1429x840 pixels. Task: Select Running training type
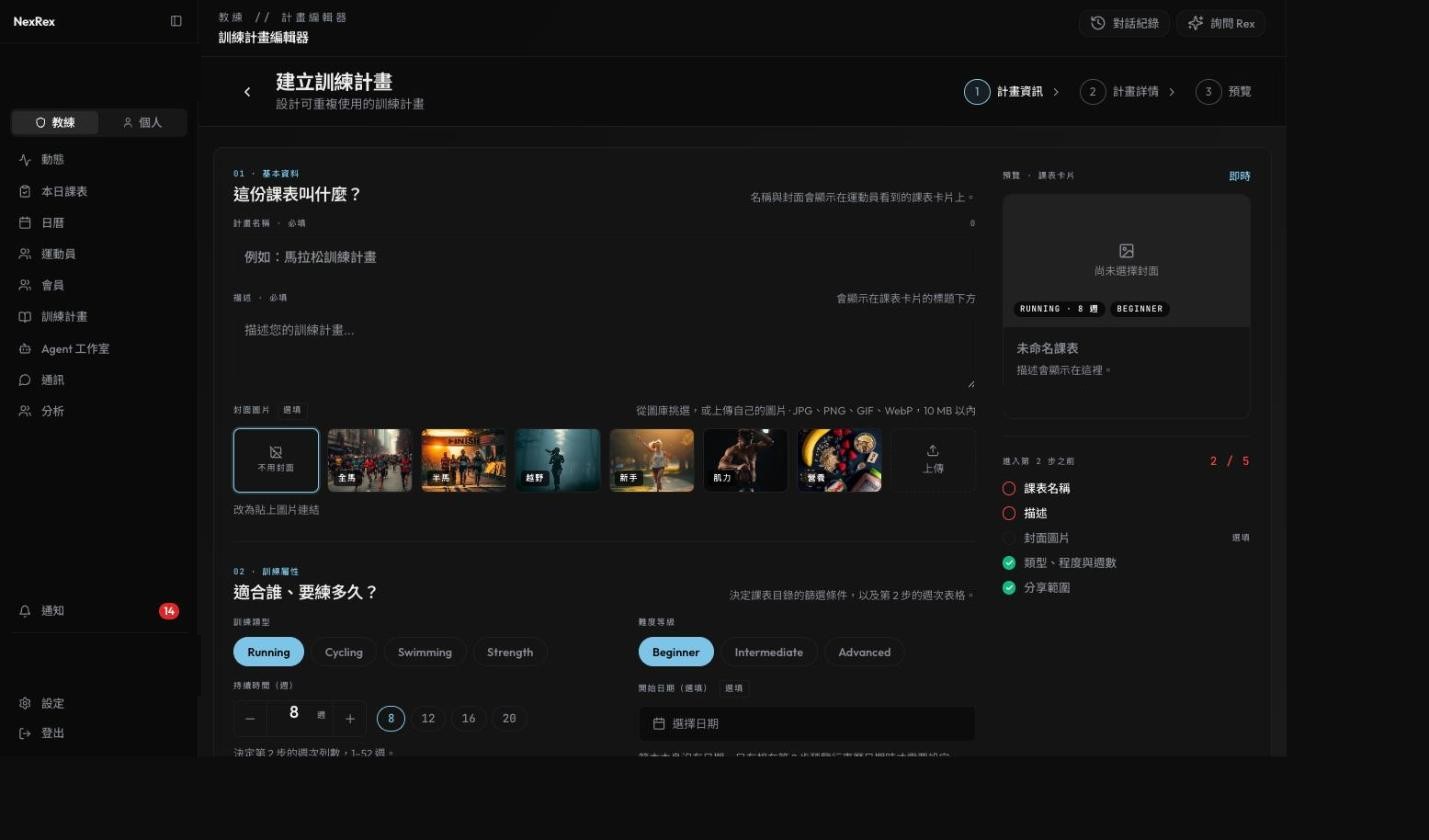[x=268, y=652]
